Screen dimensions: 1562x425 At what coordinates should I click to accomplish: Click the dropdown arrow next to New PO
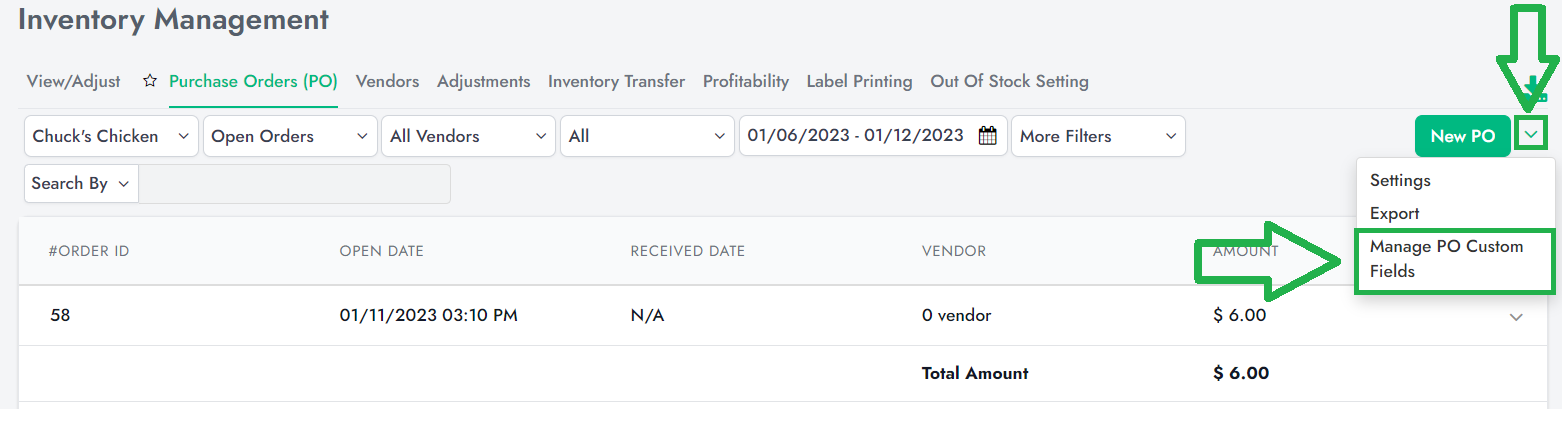pos(1531,136)
